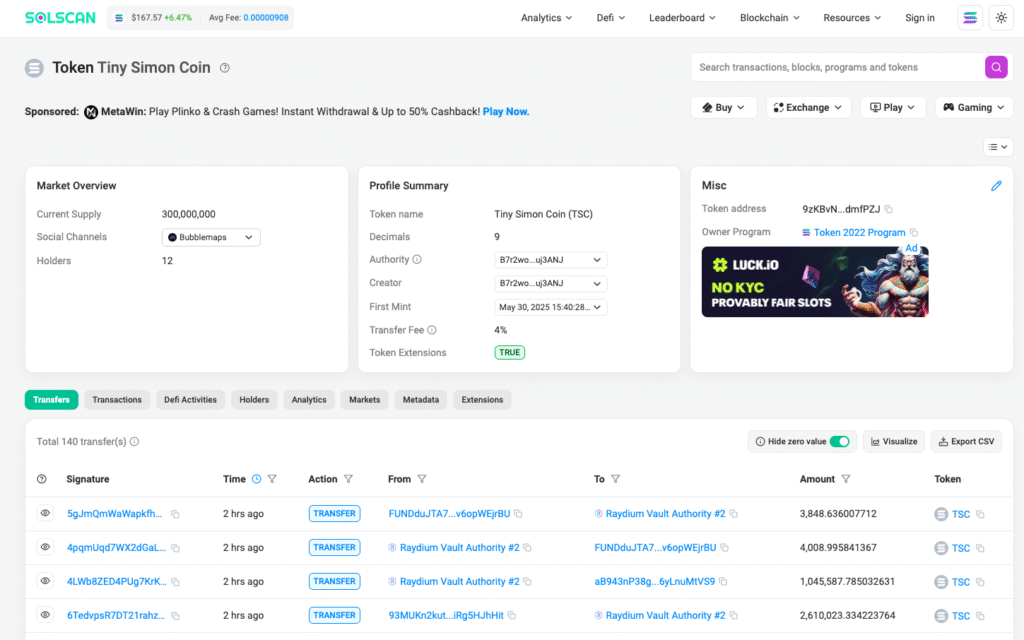Expand the Bubblemaps social channels dropdown

211,237
